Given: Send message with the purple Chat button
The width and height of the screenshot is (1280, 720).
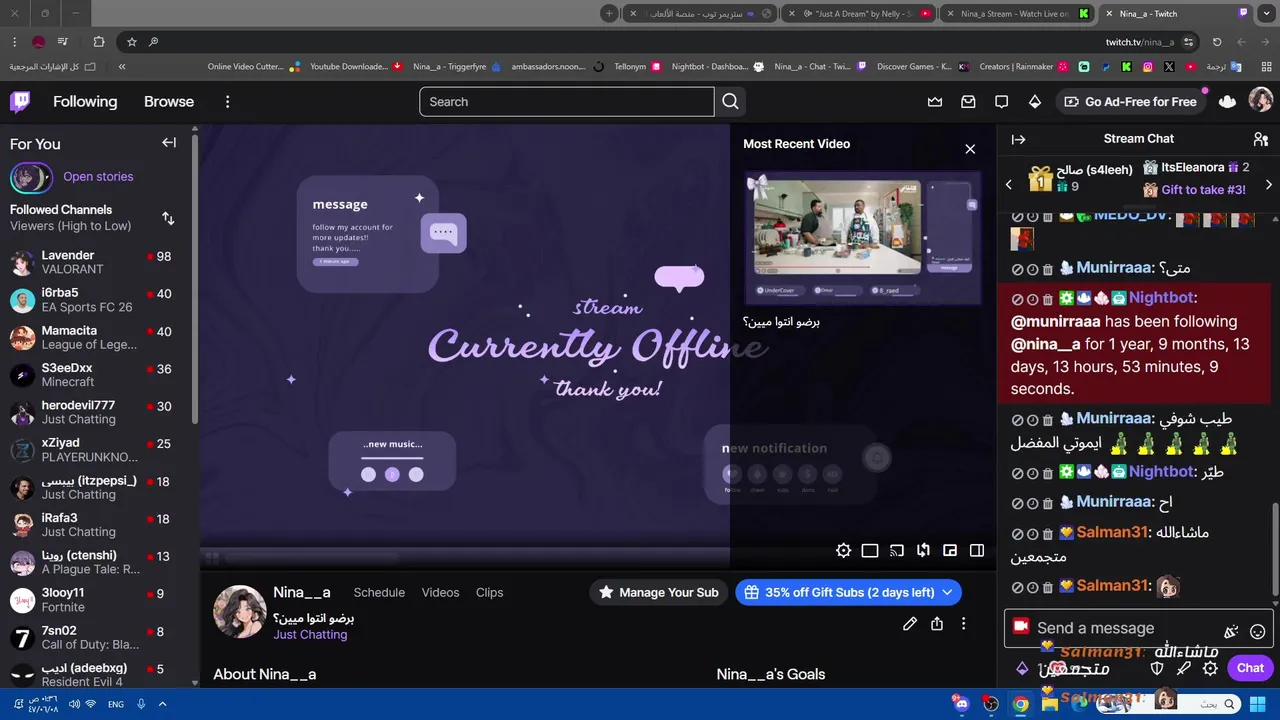Looking at the screenshot, I should tap(1250, 668).
